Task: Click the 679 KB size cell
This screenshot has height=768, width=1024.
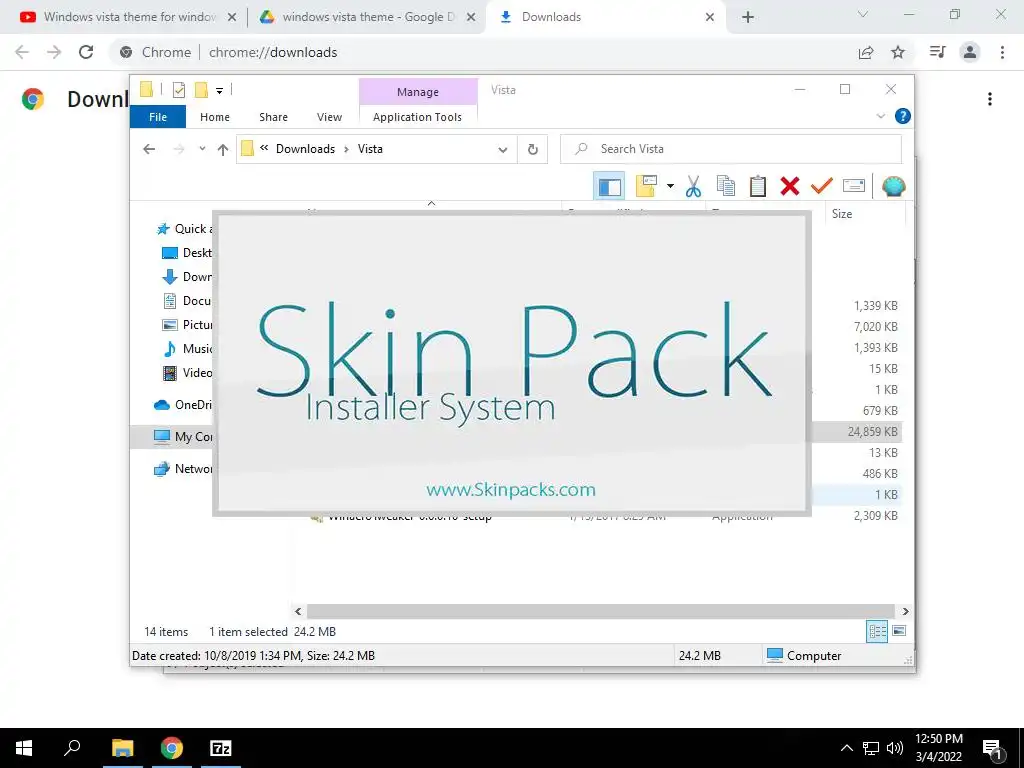Action: [880, 411]
